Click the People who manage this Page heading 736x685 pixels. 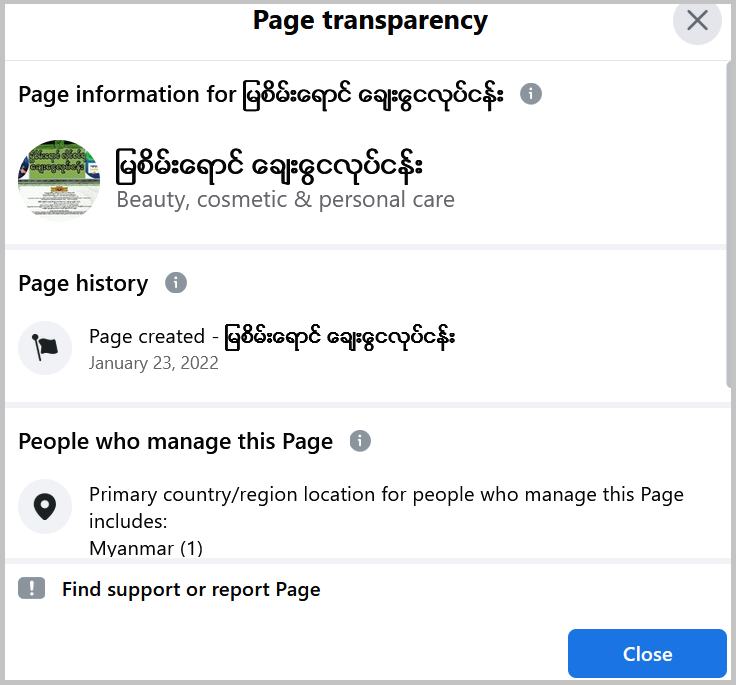[176, 442]
